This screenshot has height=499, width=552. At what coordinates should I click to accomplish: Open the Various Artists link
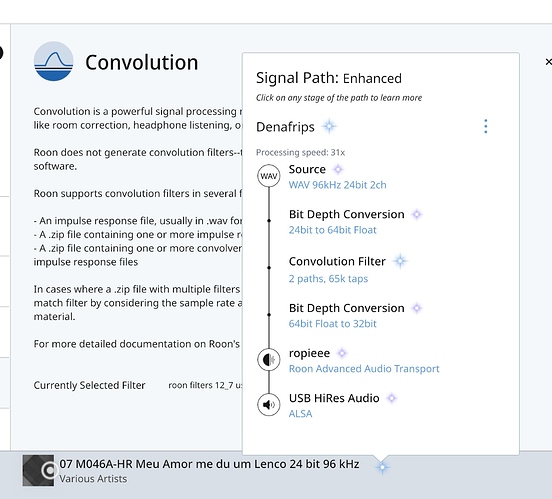tap(93, 479)
